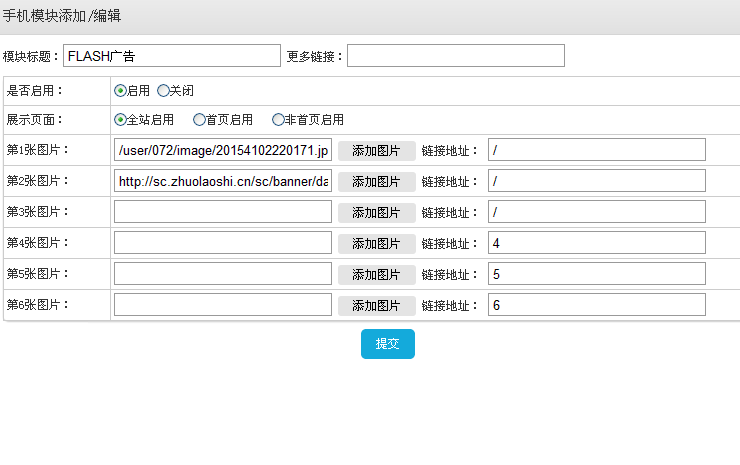Choose 全站启用 display option
Screen dimensions: 740x465
(121, 120)
